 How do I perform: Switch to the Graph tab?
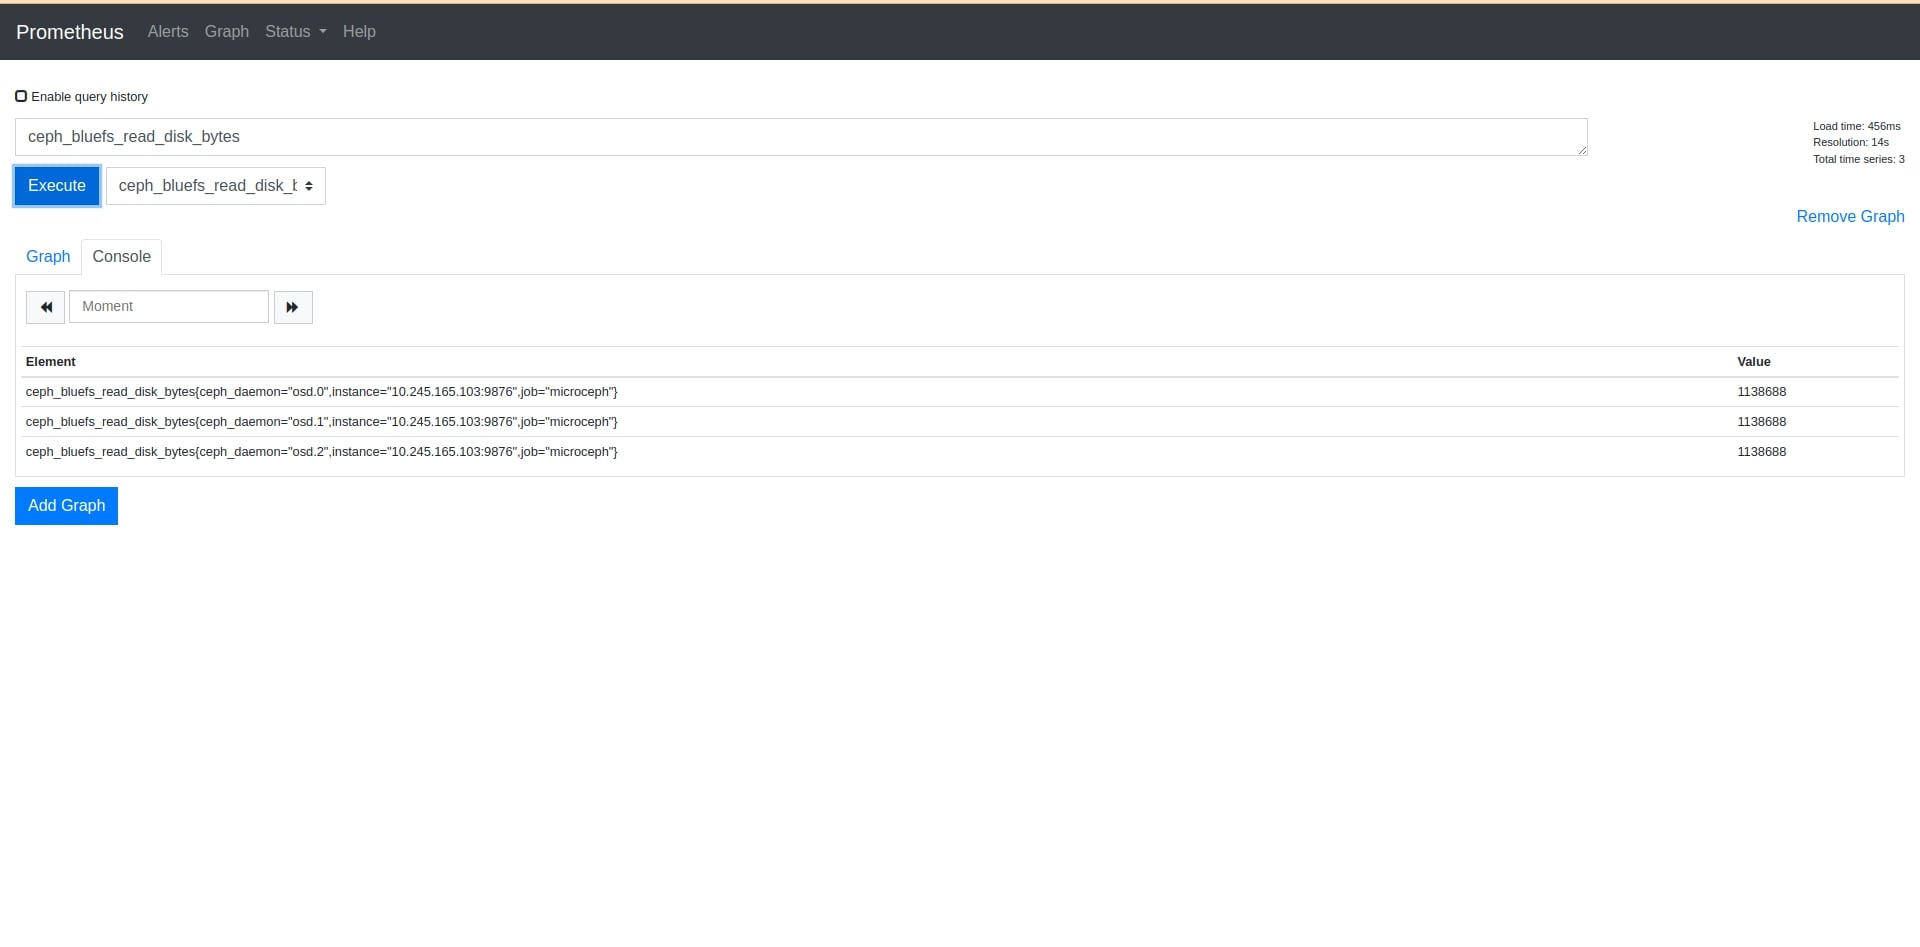[48, 256]
